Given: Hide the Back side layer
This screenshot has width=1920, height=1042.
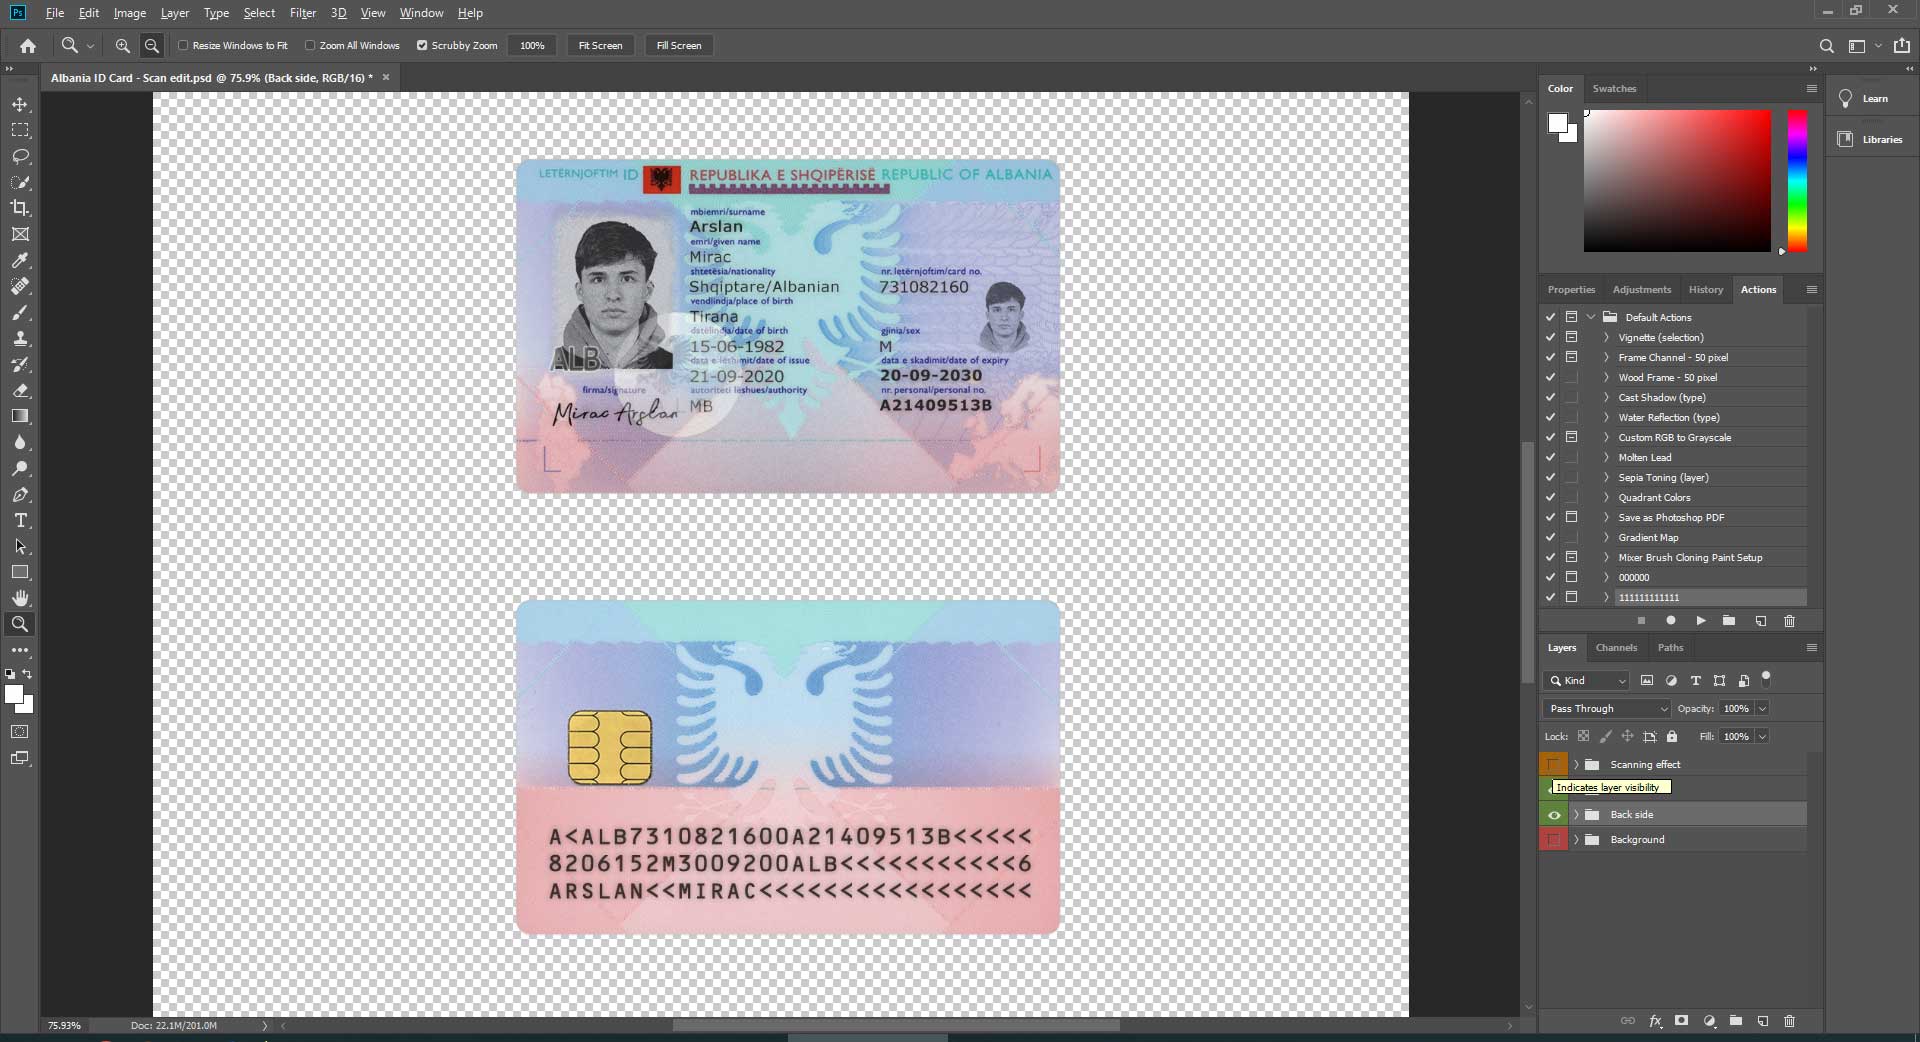Looking at the screenshot, I should tap(1553, 814).
